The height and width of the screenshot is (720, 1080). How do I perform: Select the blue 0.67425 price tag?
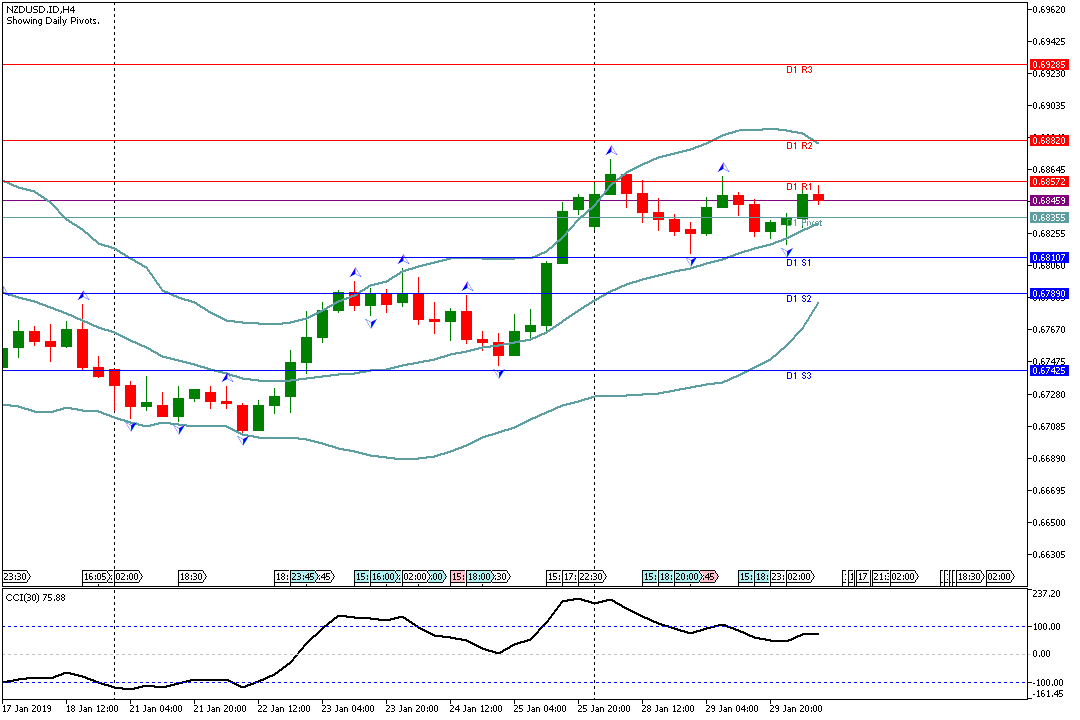(1048, 371)
